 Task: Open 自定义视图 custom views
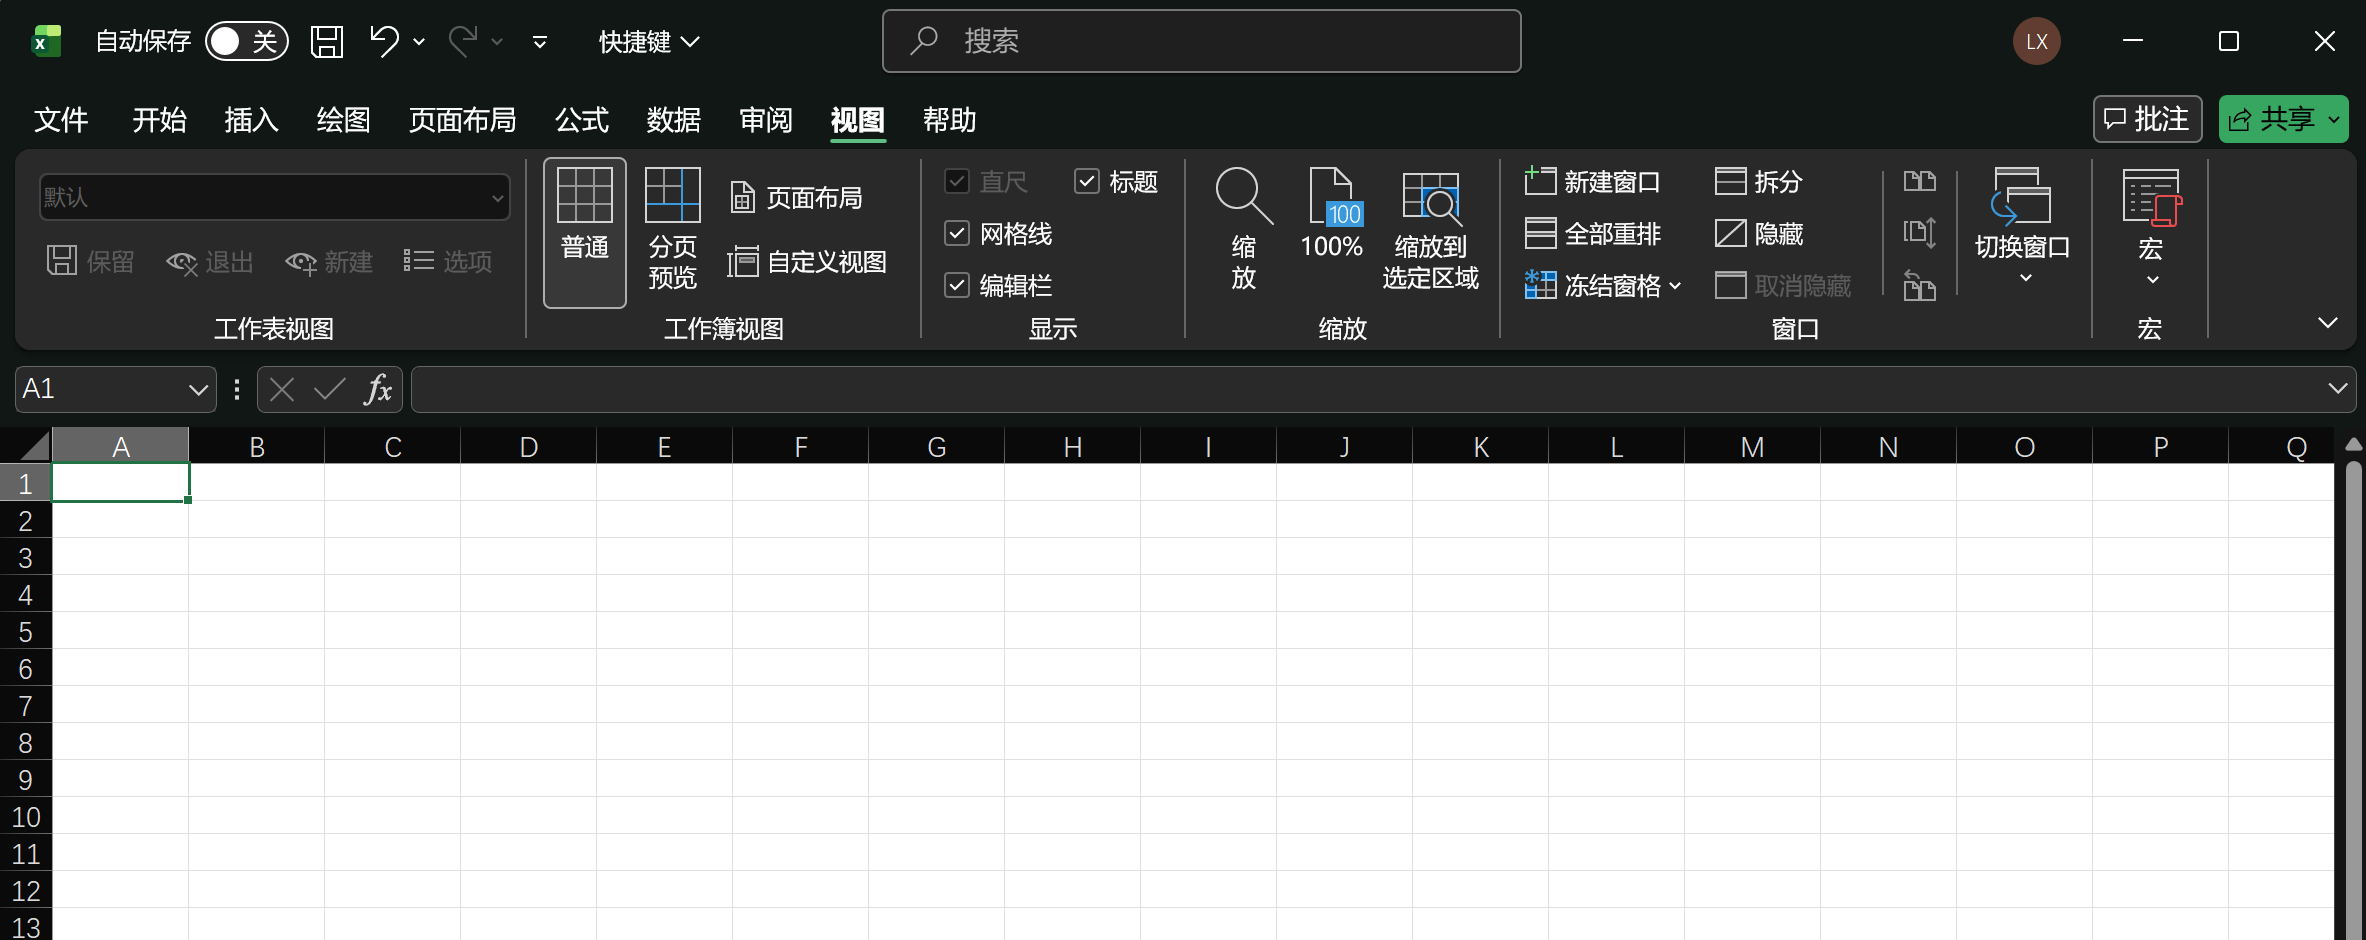[x=807, y=262]
